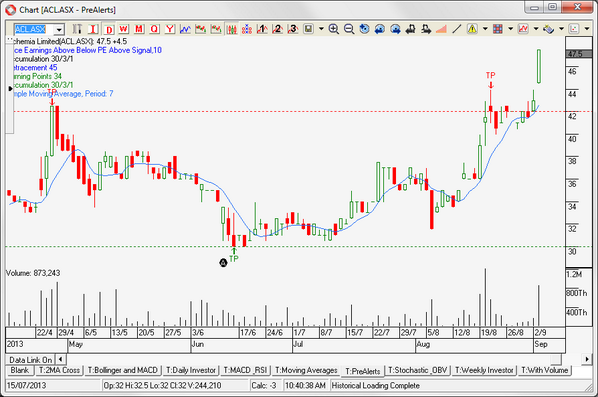
Task: Zoom in using the magnifier plus icon
Action: [334, 29]
